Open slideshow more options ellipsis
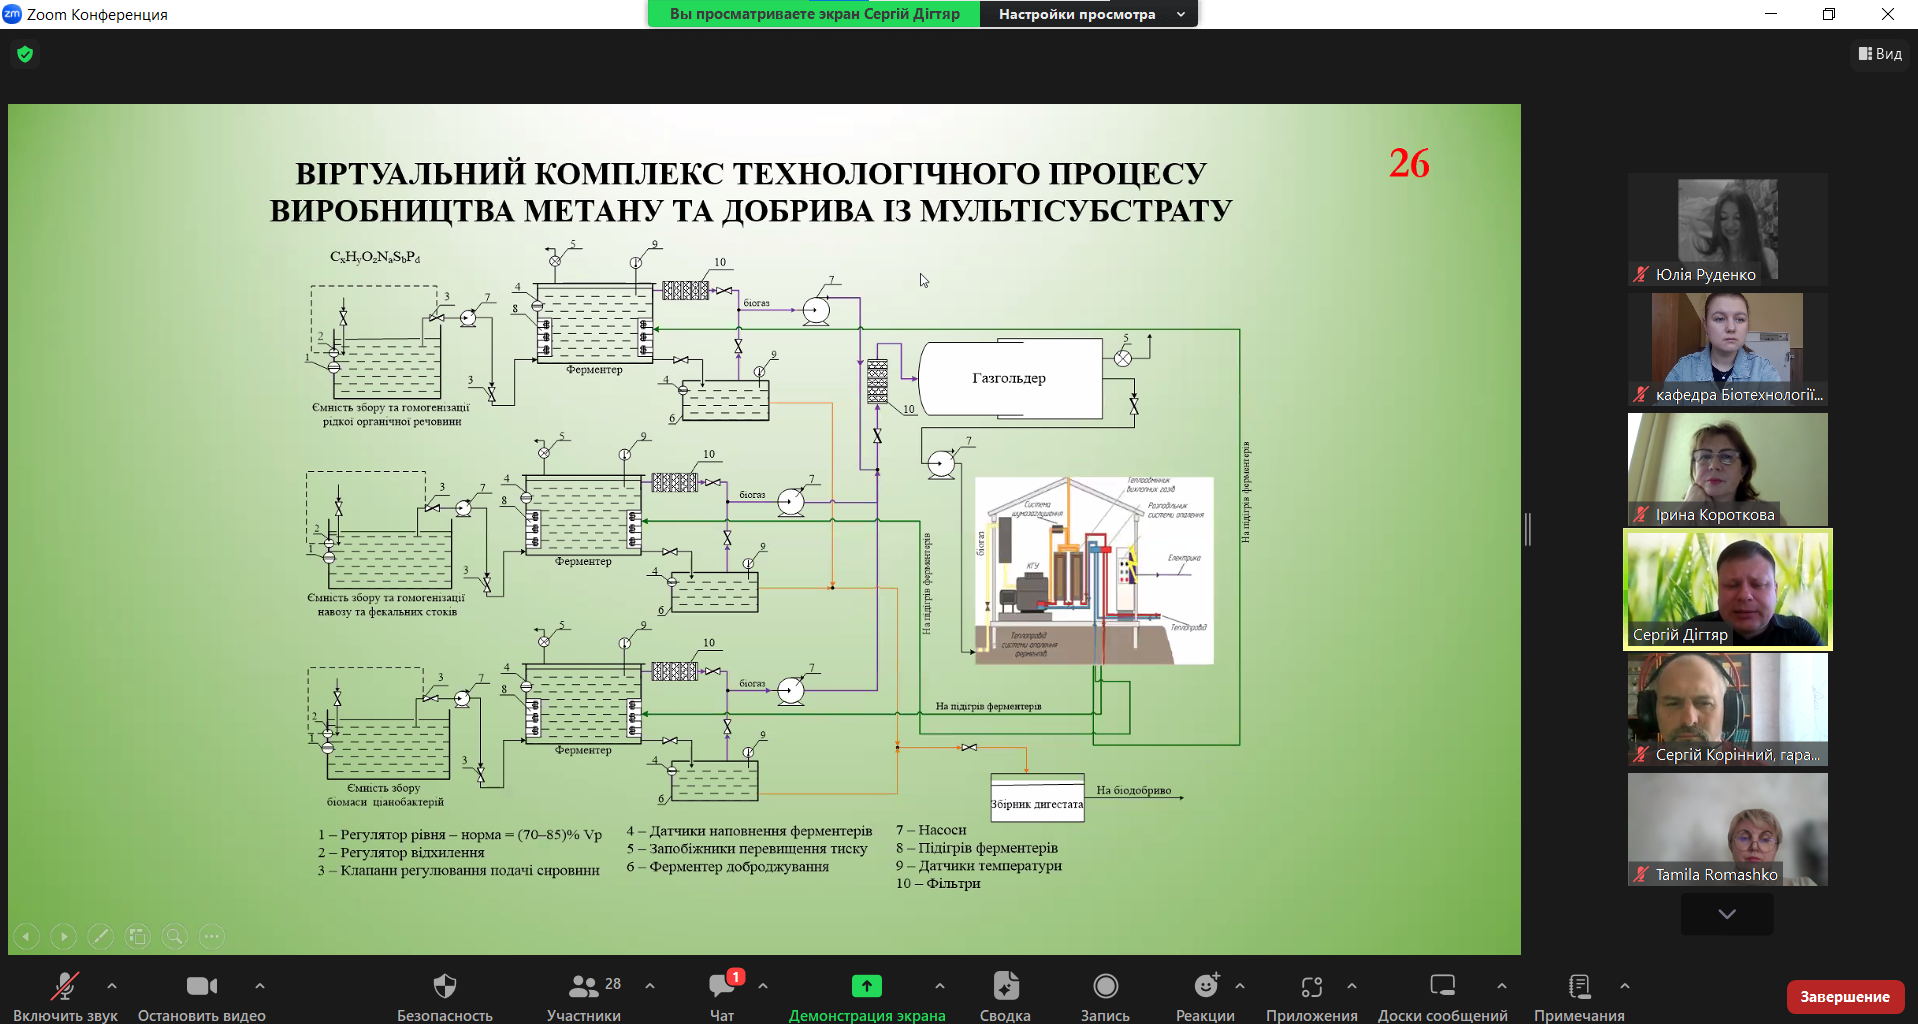1918x1024 pixels. [212, 937]
